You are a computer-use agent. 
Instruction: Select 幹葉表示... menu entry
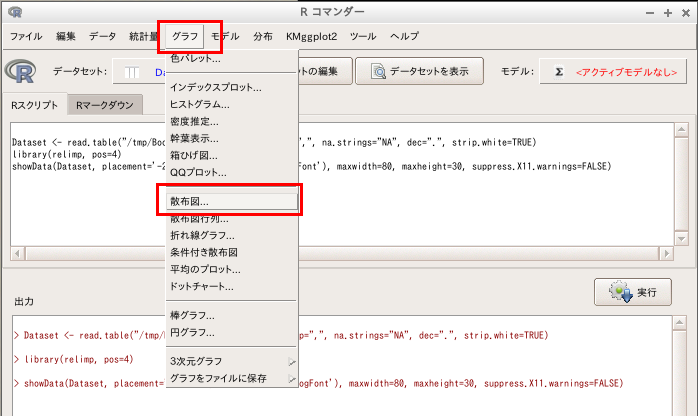[x=231, y=138]
